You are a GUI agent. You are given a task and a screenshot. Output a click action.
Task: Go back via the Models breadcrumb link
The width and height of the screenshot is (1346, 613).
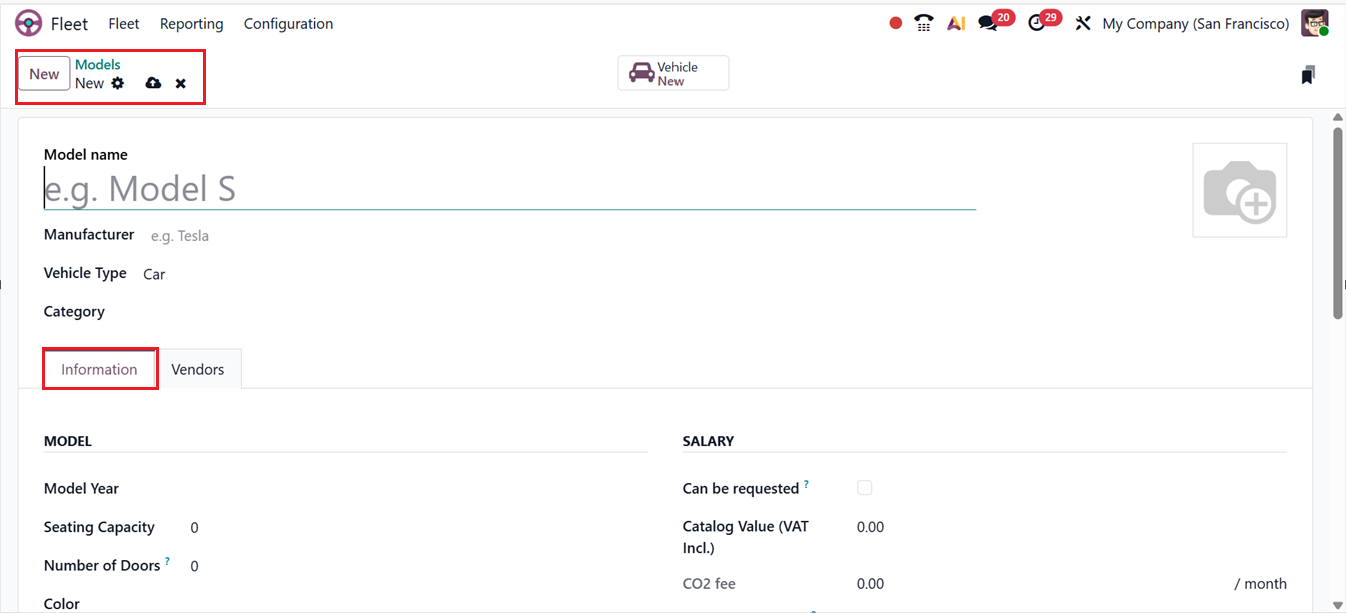[98, 65]
